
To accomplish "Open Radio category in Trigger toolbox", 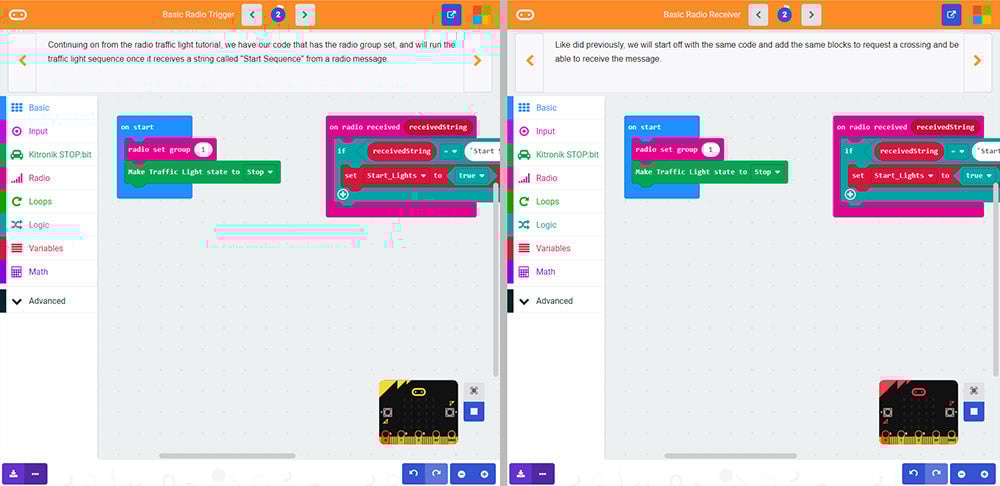I will click(x=49, y=178).
